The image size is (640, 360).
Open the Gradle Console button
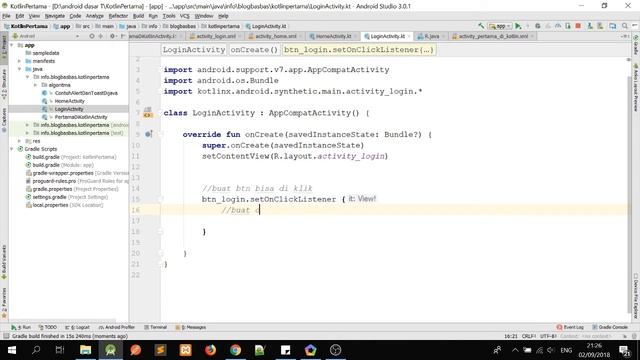pos(610,327)
